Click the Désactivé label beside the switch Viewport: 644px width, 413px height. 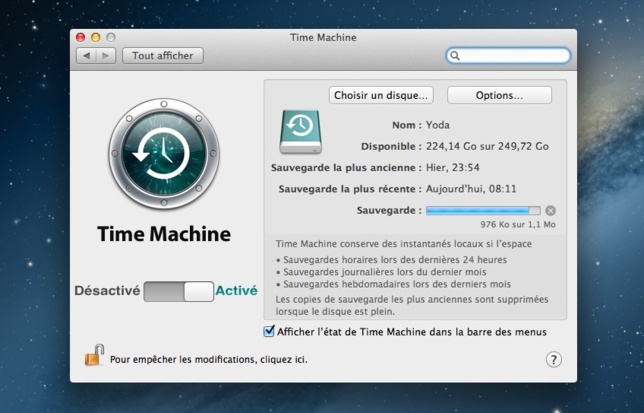coord(107,291)
